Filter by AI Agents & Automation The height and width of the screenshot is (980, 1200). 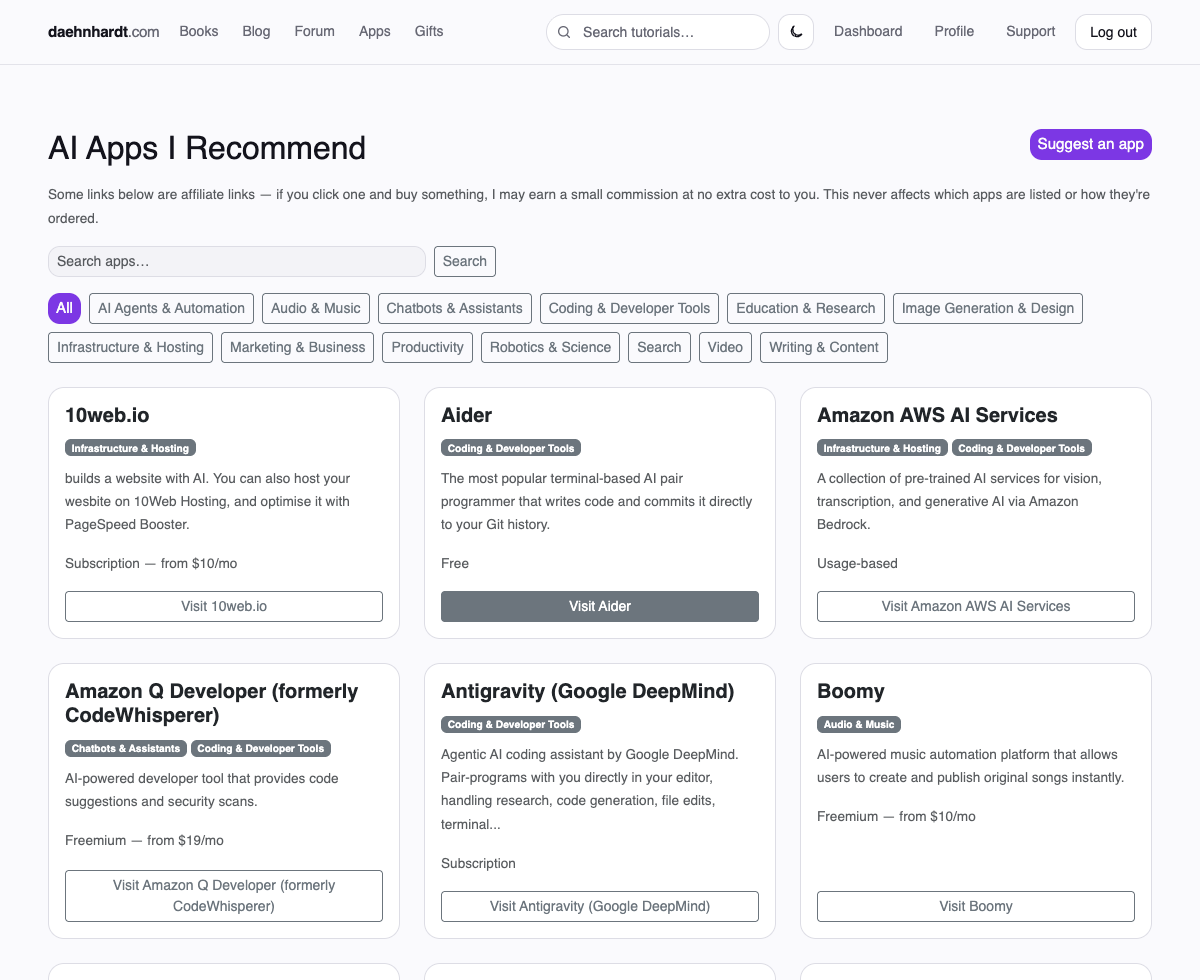pos(171,308)
